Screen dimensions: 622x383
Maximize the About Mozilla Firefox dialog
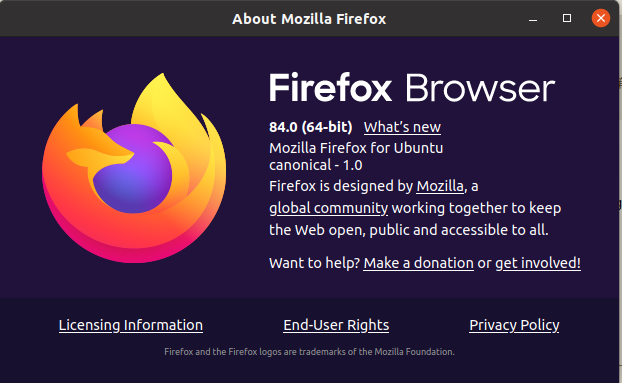click(x=567, y=18)
